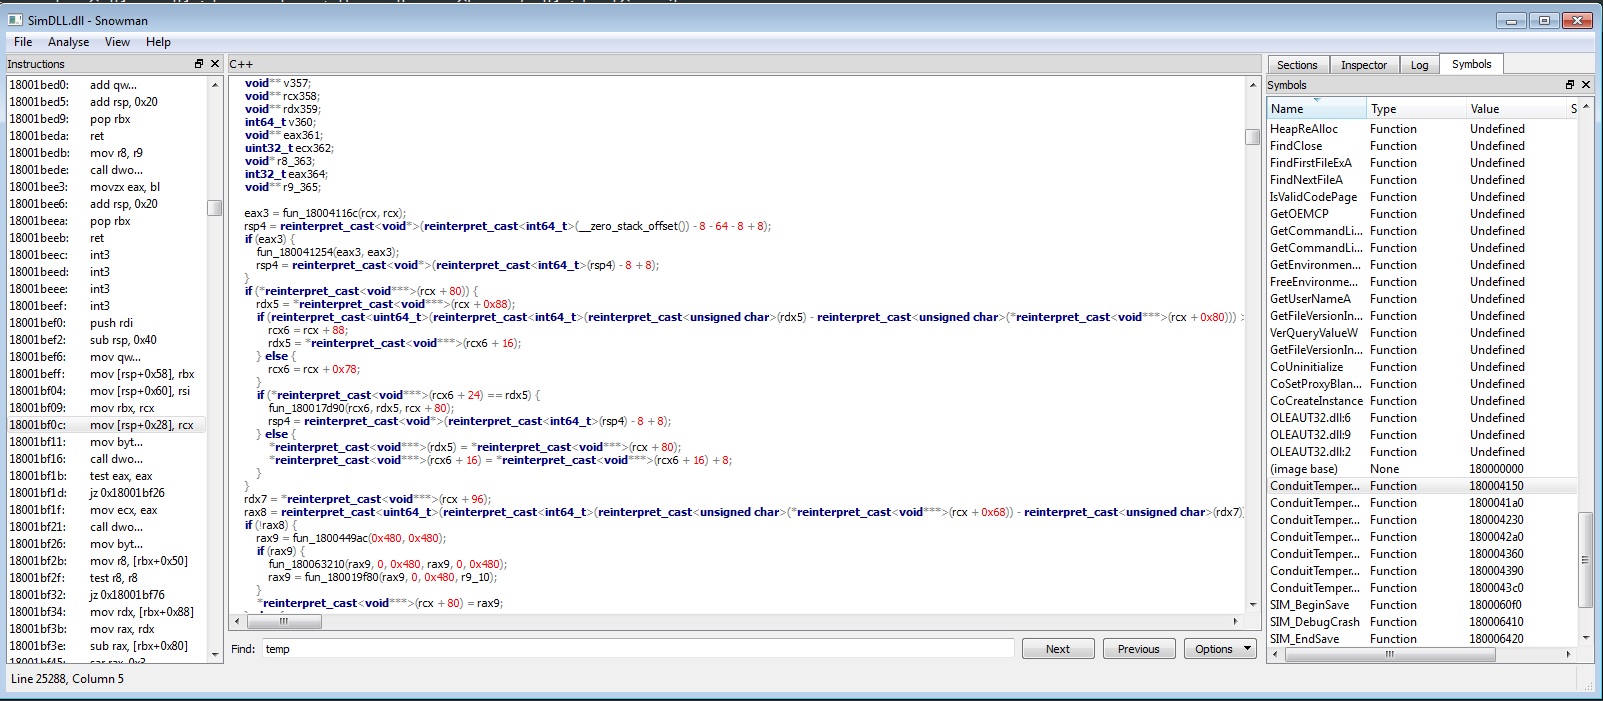Sort symbols by Value column header
The width and height of the screenshot is (1603, 701).
pos(1513,109)
